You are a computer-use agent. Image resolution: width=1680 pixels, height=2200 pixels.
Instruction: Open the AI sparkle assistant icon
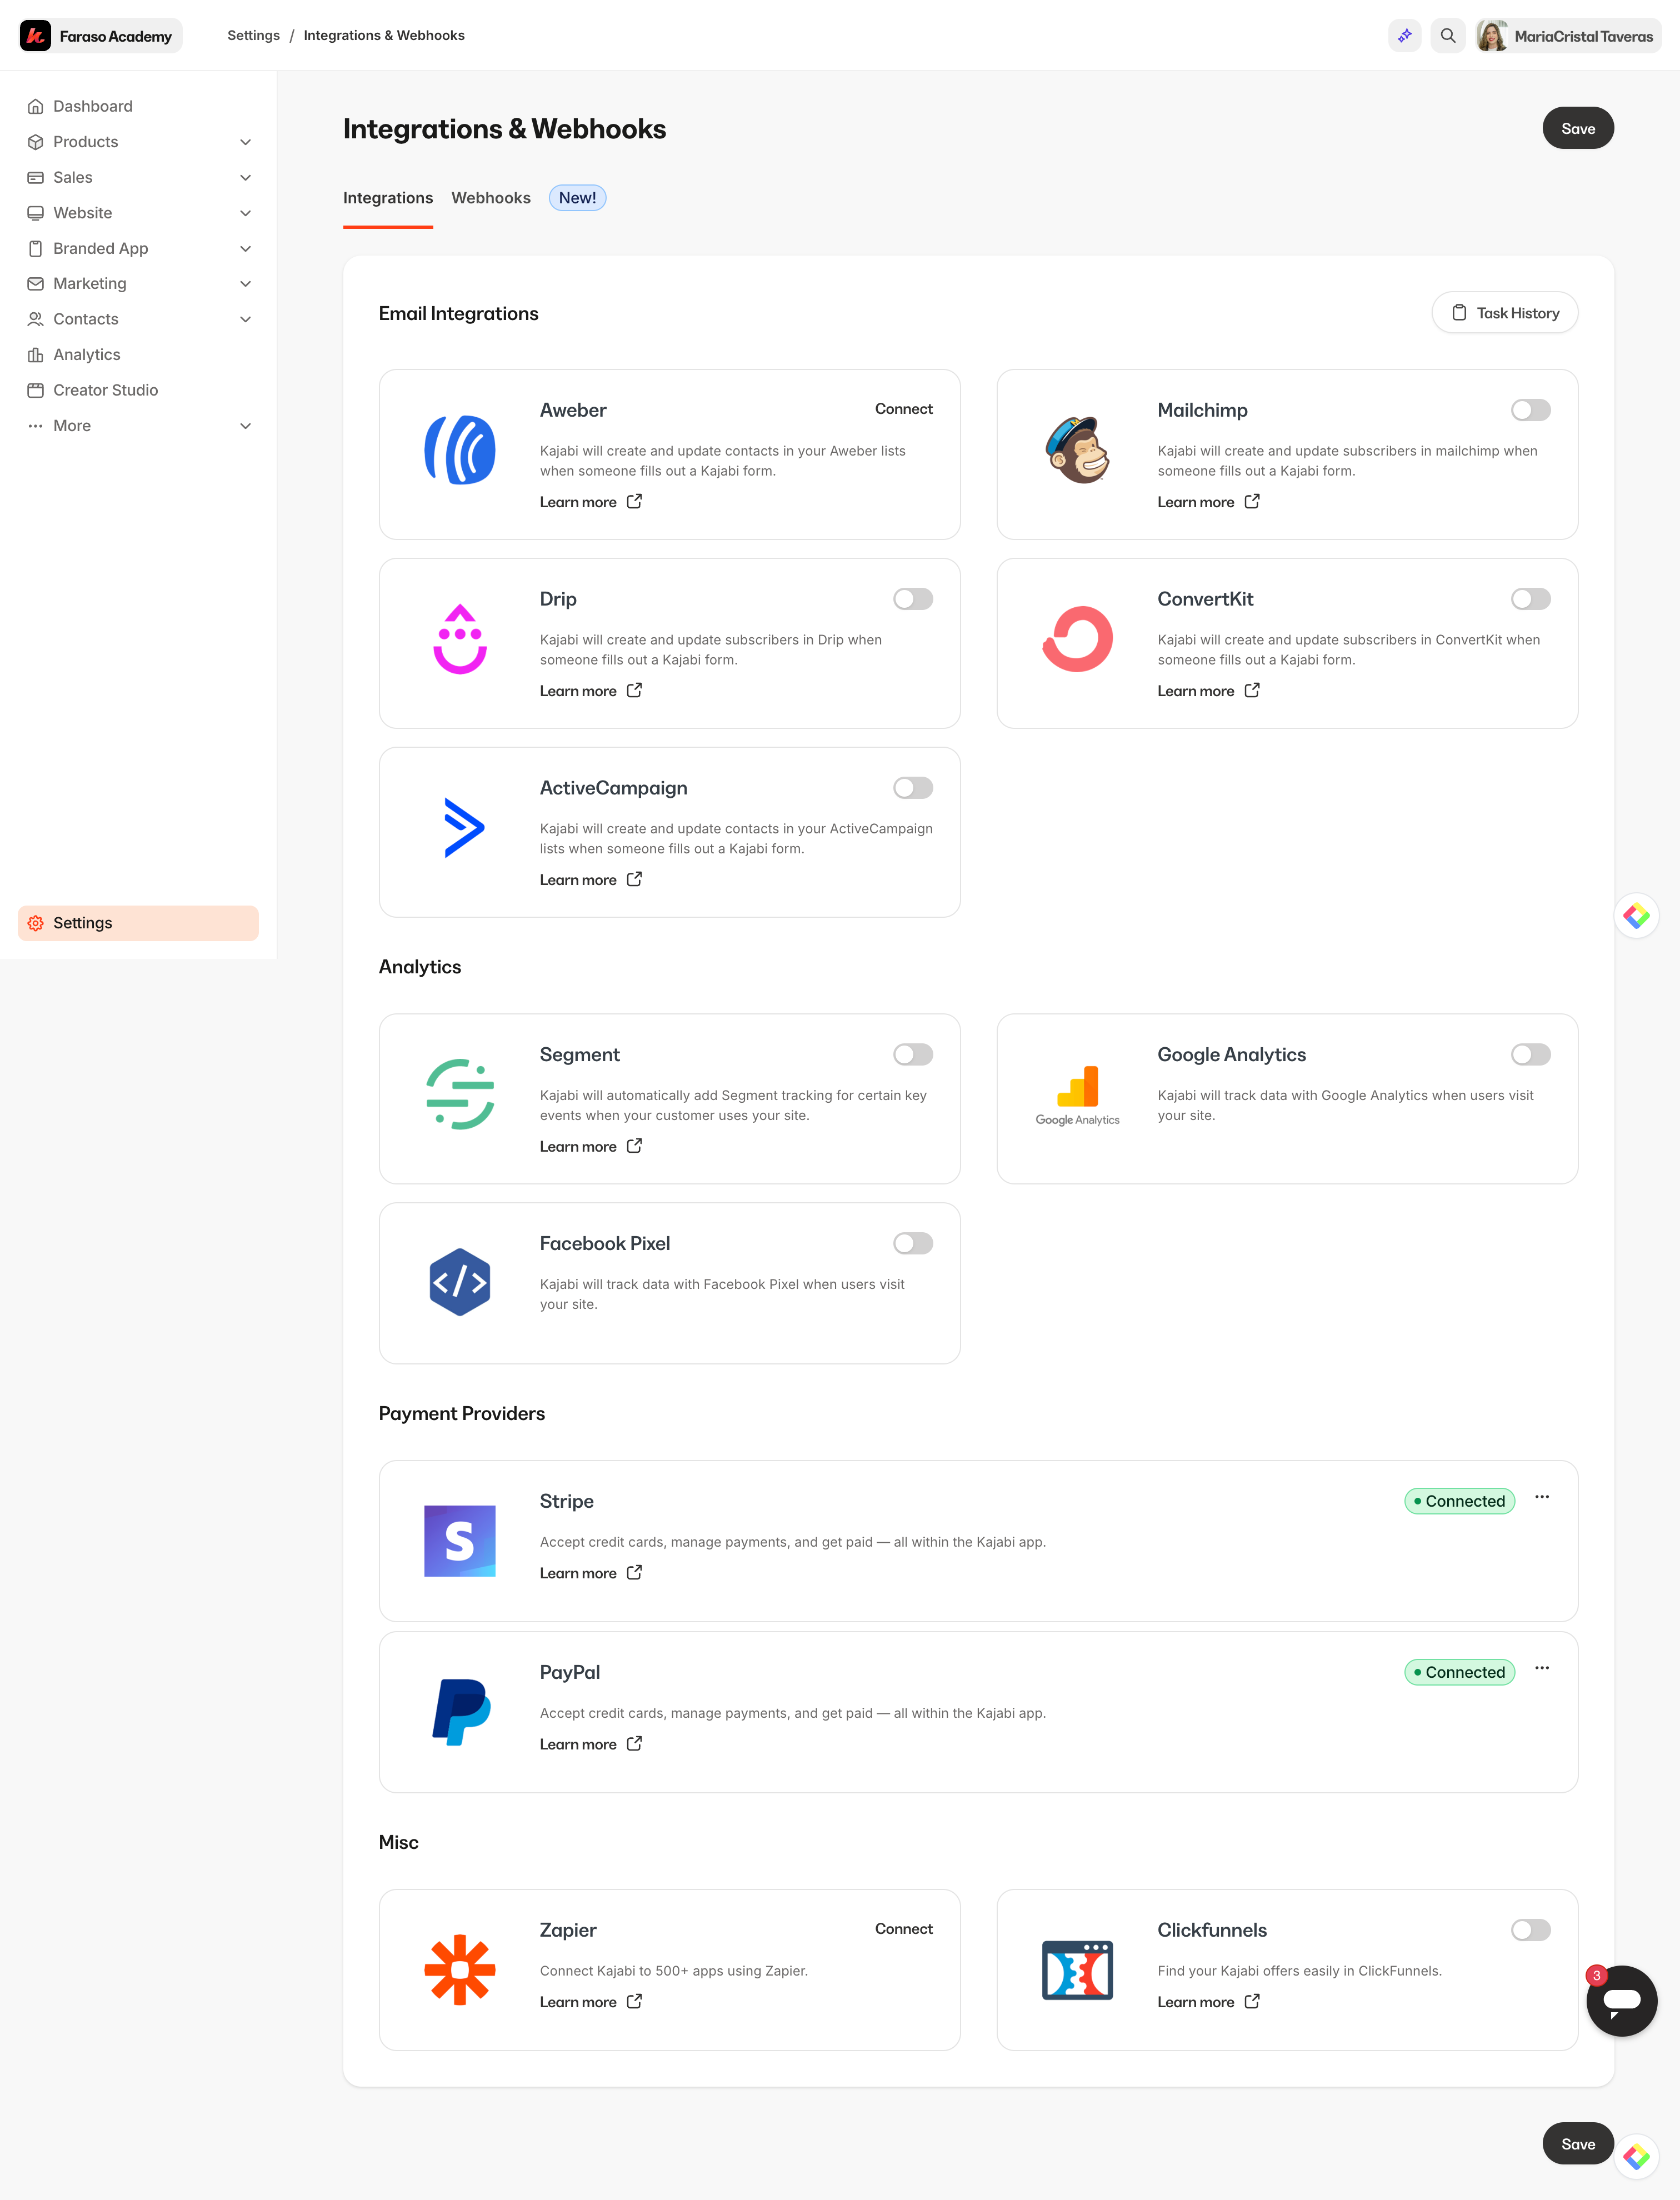(1404, 36)
